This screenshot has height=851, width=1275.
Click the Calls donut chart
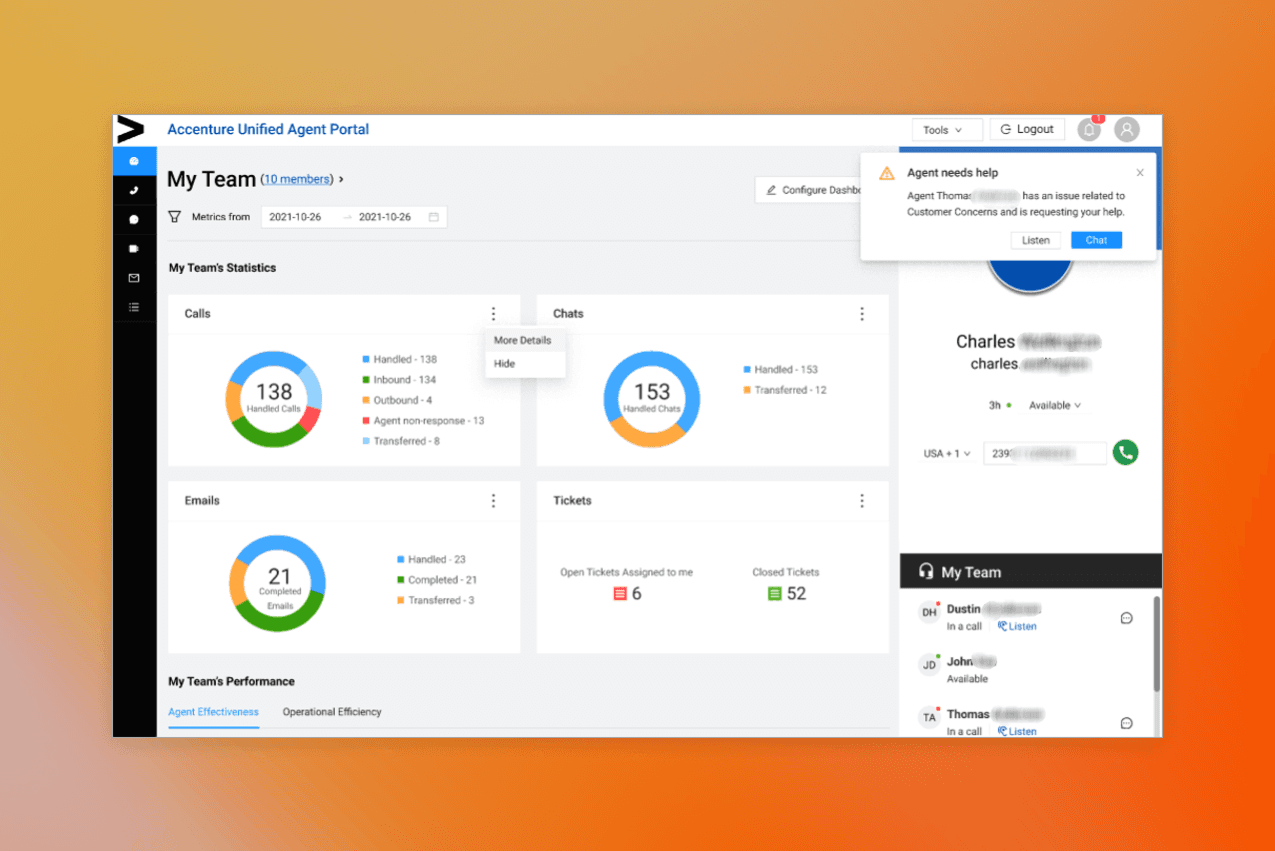(274, 399)
